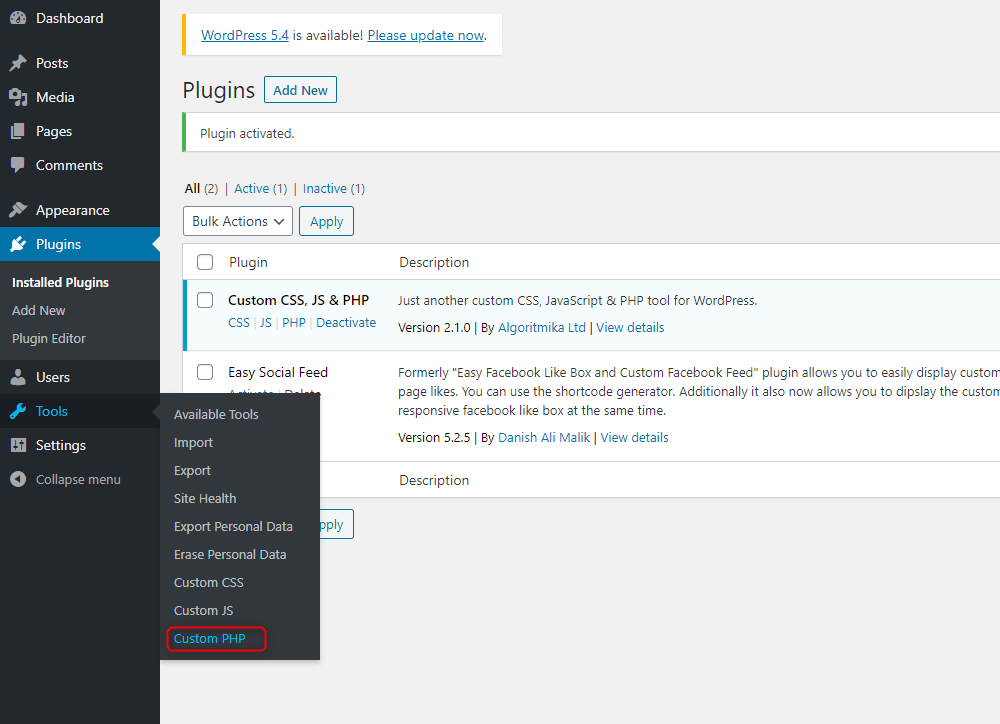This screenshot has width=1000, height=724.
Task: View details for Custom CSS, JS & PHP
Action: tap(630, 327)
